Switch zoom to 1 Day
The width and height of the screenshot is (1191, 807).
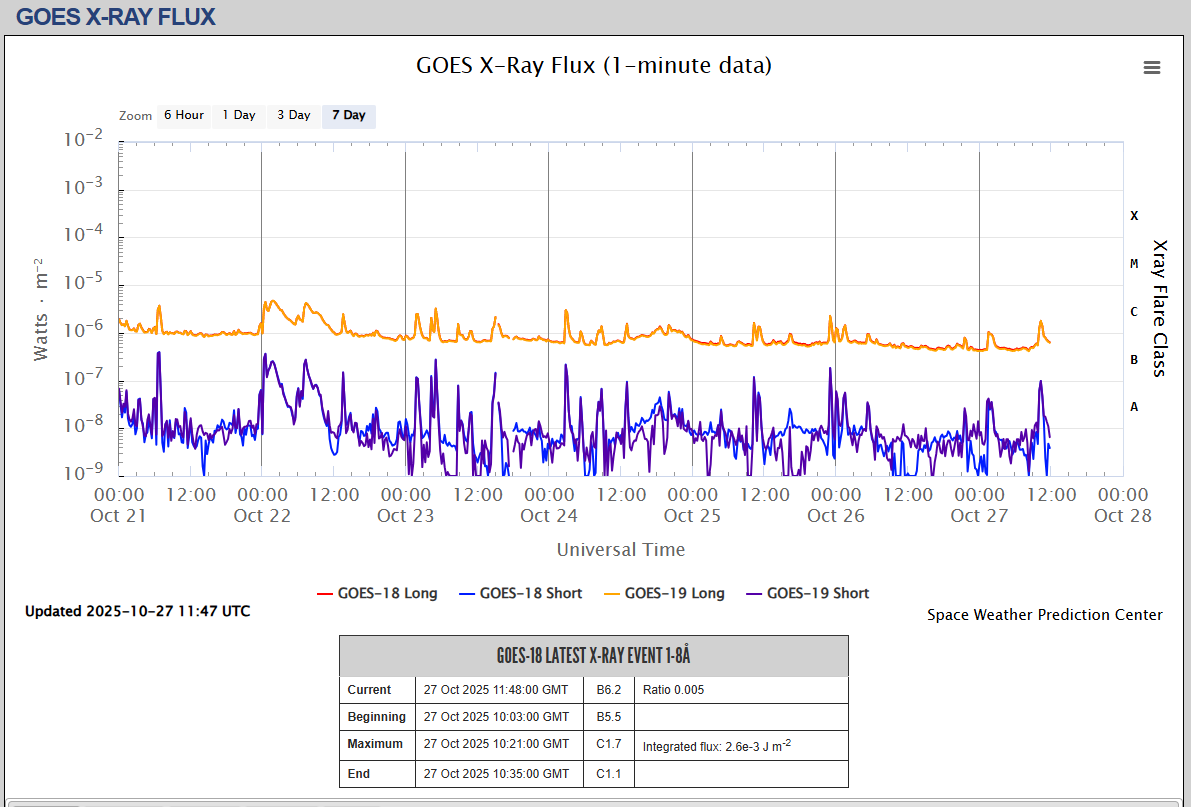[x=239, y=115]
